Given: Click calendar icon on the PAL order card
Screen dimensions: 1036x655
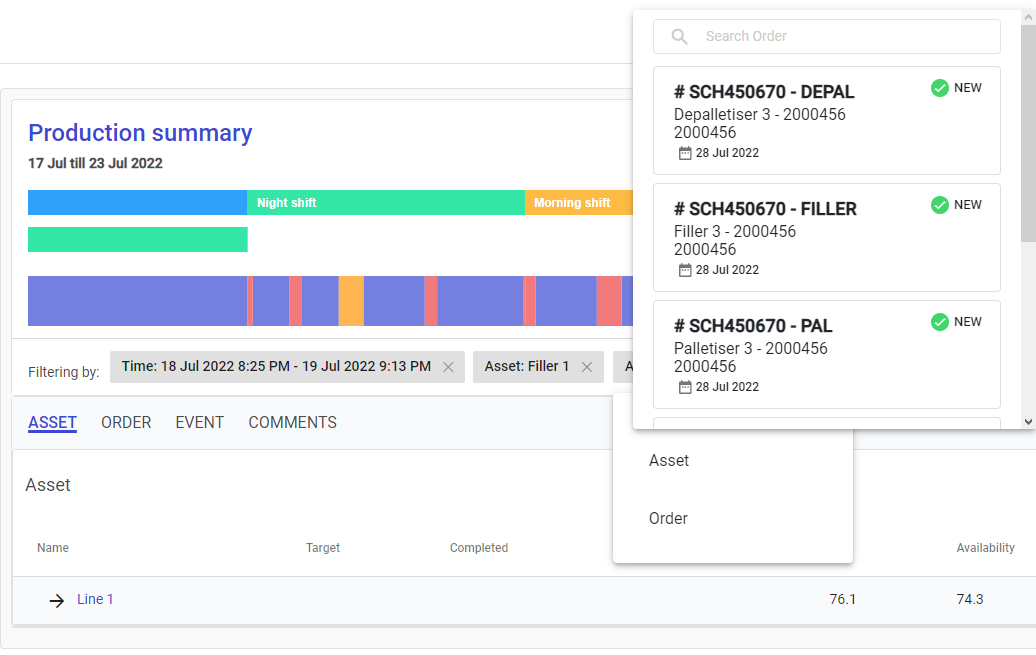Looking at the screenshot, I should pyautogui.click(x=685, y=387).
